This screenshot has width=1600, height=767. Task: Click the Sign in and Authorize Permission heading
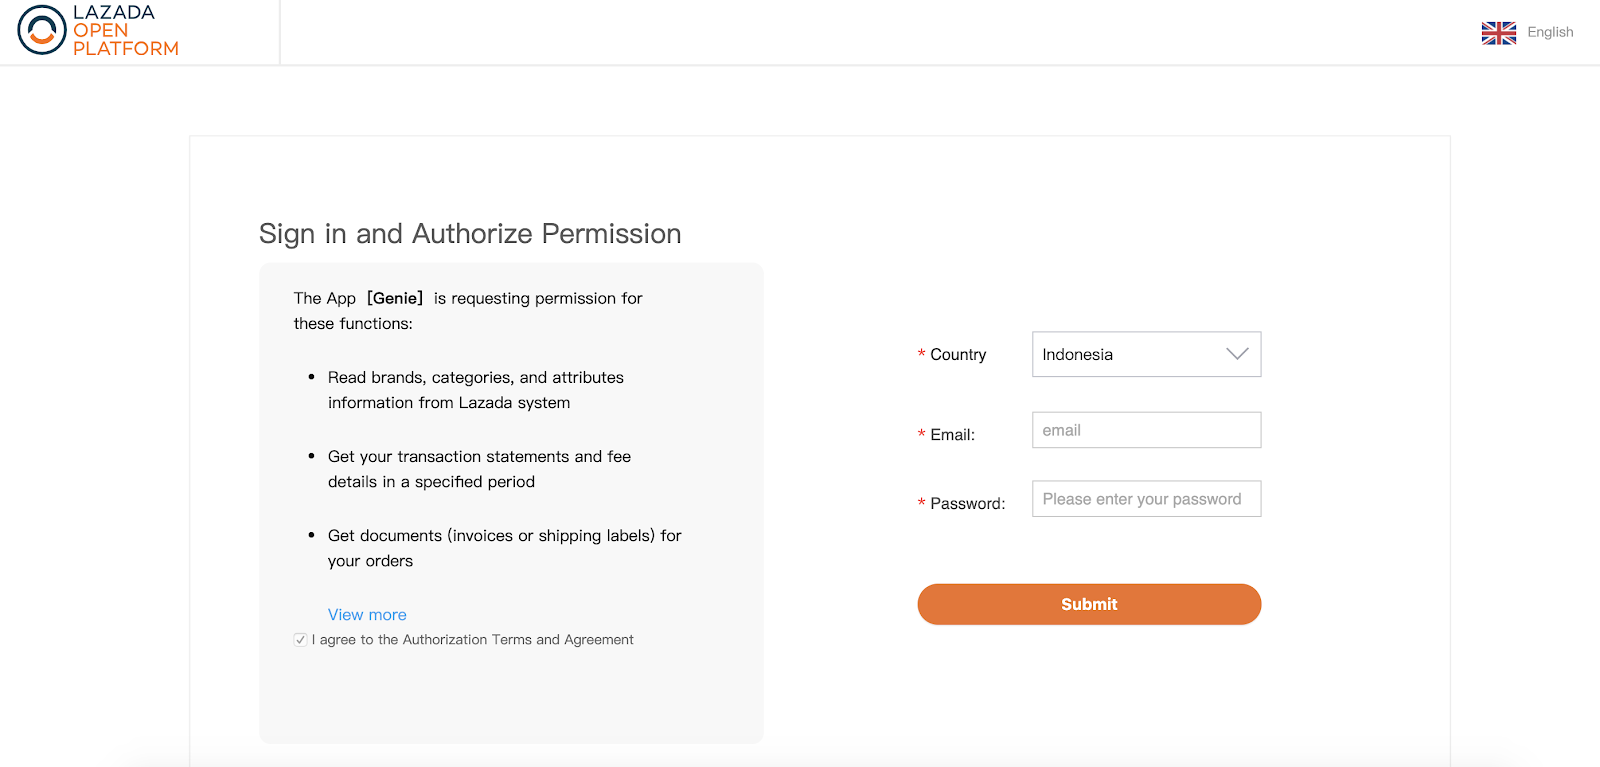pyautogui.click(x=470, y=234)
